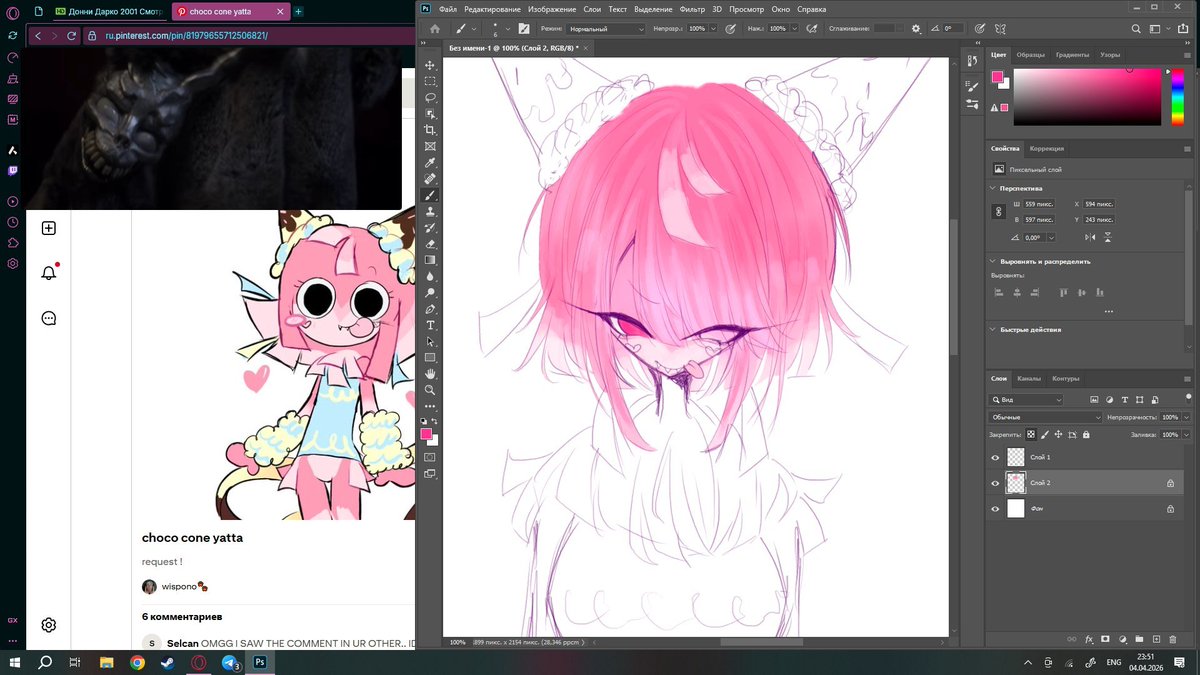This screenshot has height=675, width=1200.
Task: Select the Rectangular Marquee tool
Action: pos(431,81)
